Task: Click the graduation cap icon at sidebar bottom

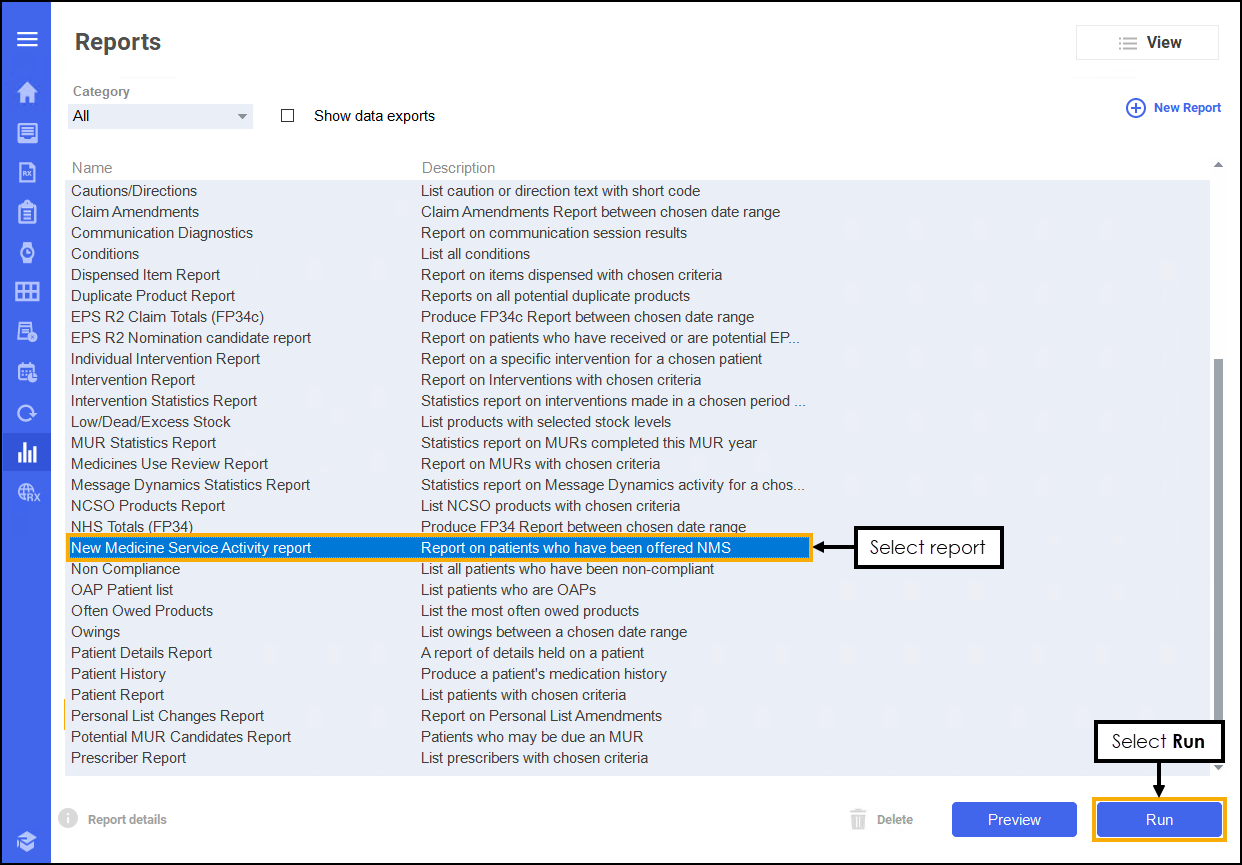Action: pos(27,841)
